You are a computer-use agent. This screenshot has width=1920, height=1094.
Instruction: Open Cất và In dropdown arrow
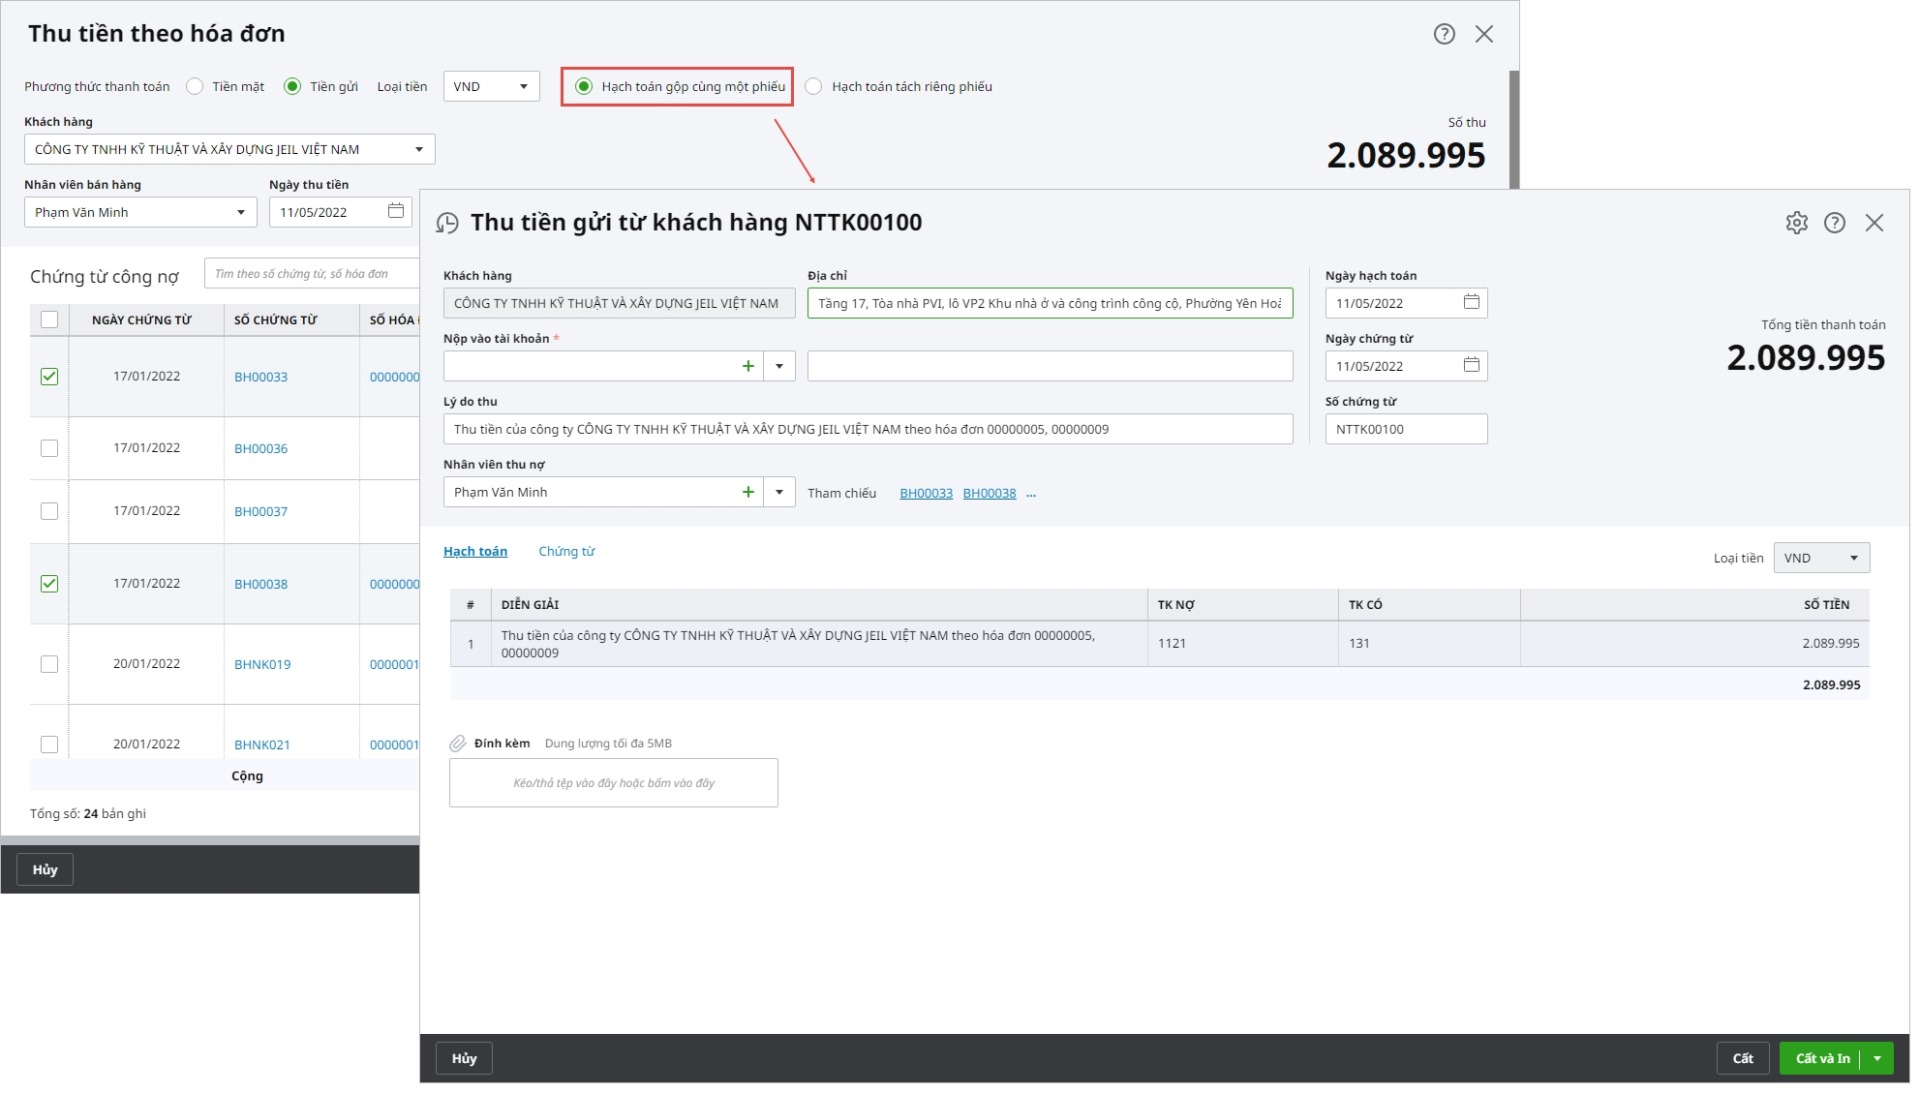pos(1877,1058)
